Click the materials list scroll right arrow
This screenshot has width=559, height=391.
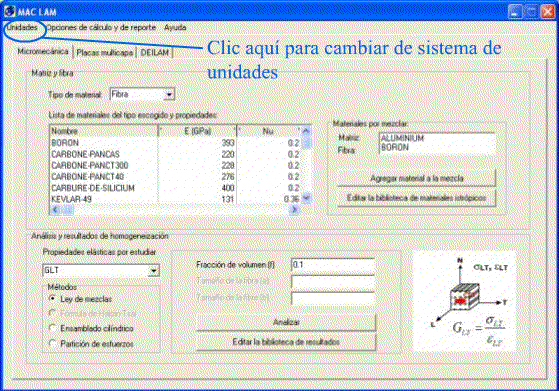tap(294, 210)
